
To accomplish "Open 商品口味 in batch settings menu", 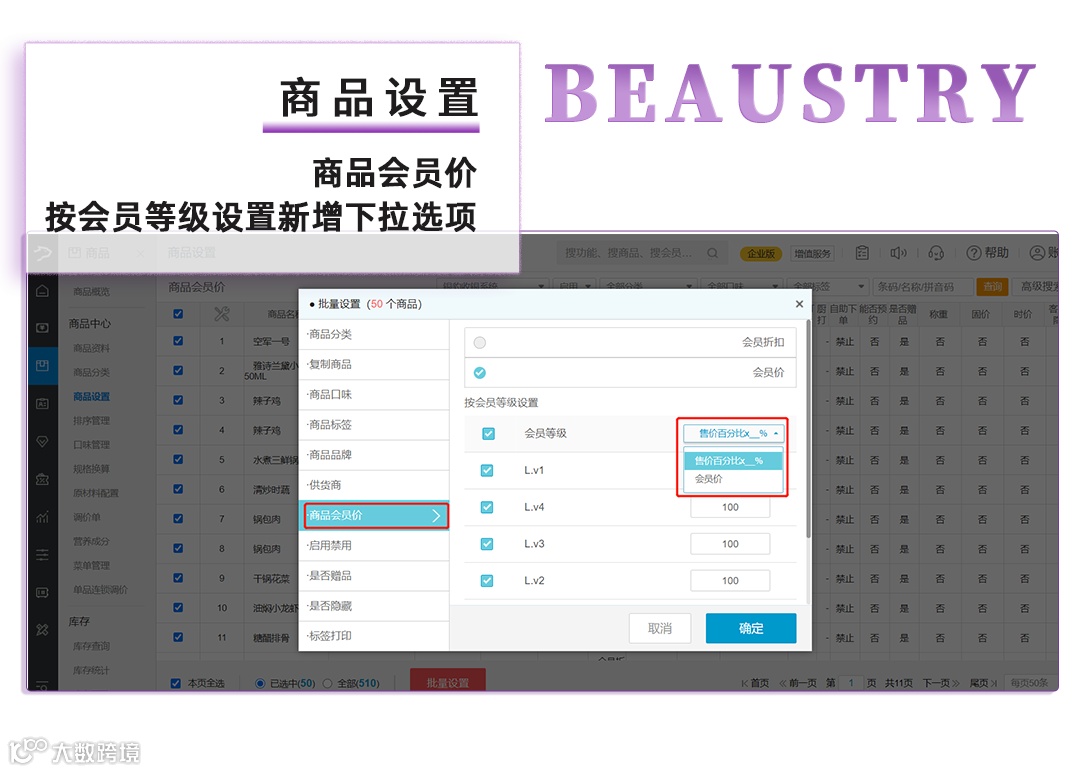I will [374, 395].
